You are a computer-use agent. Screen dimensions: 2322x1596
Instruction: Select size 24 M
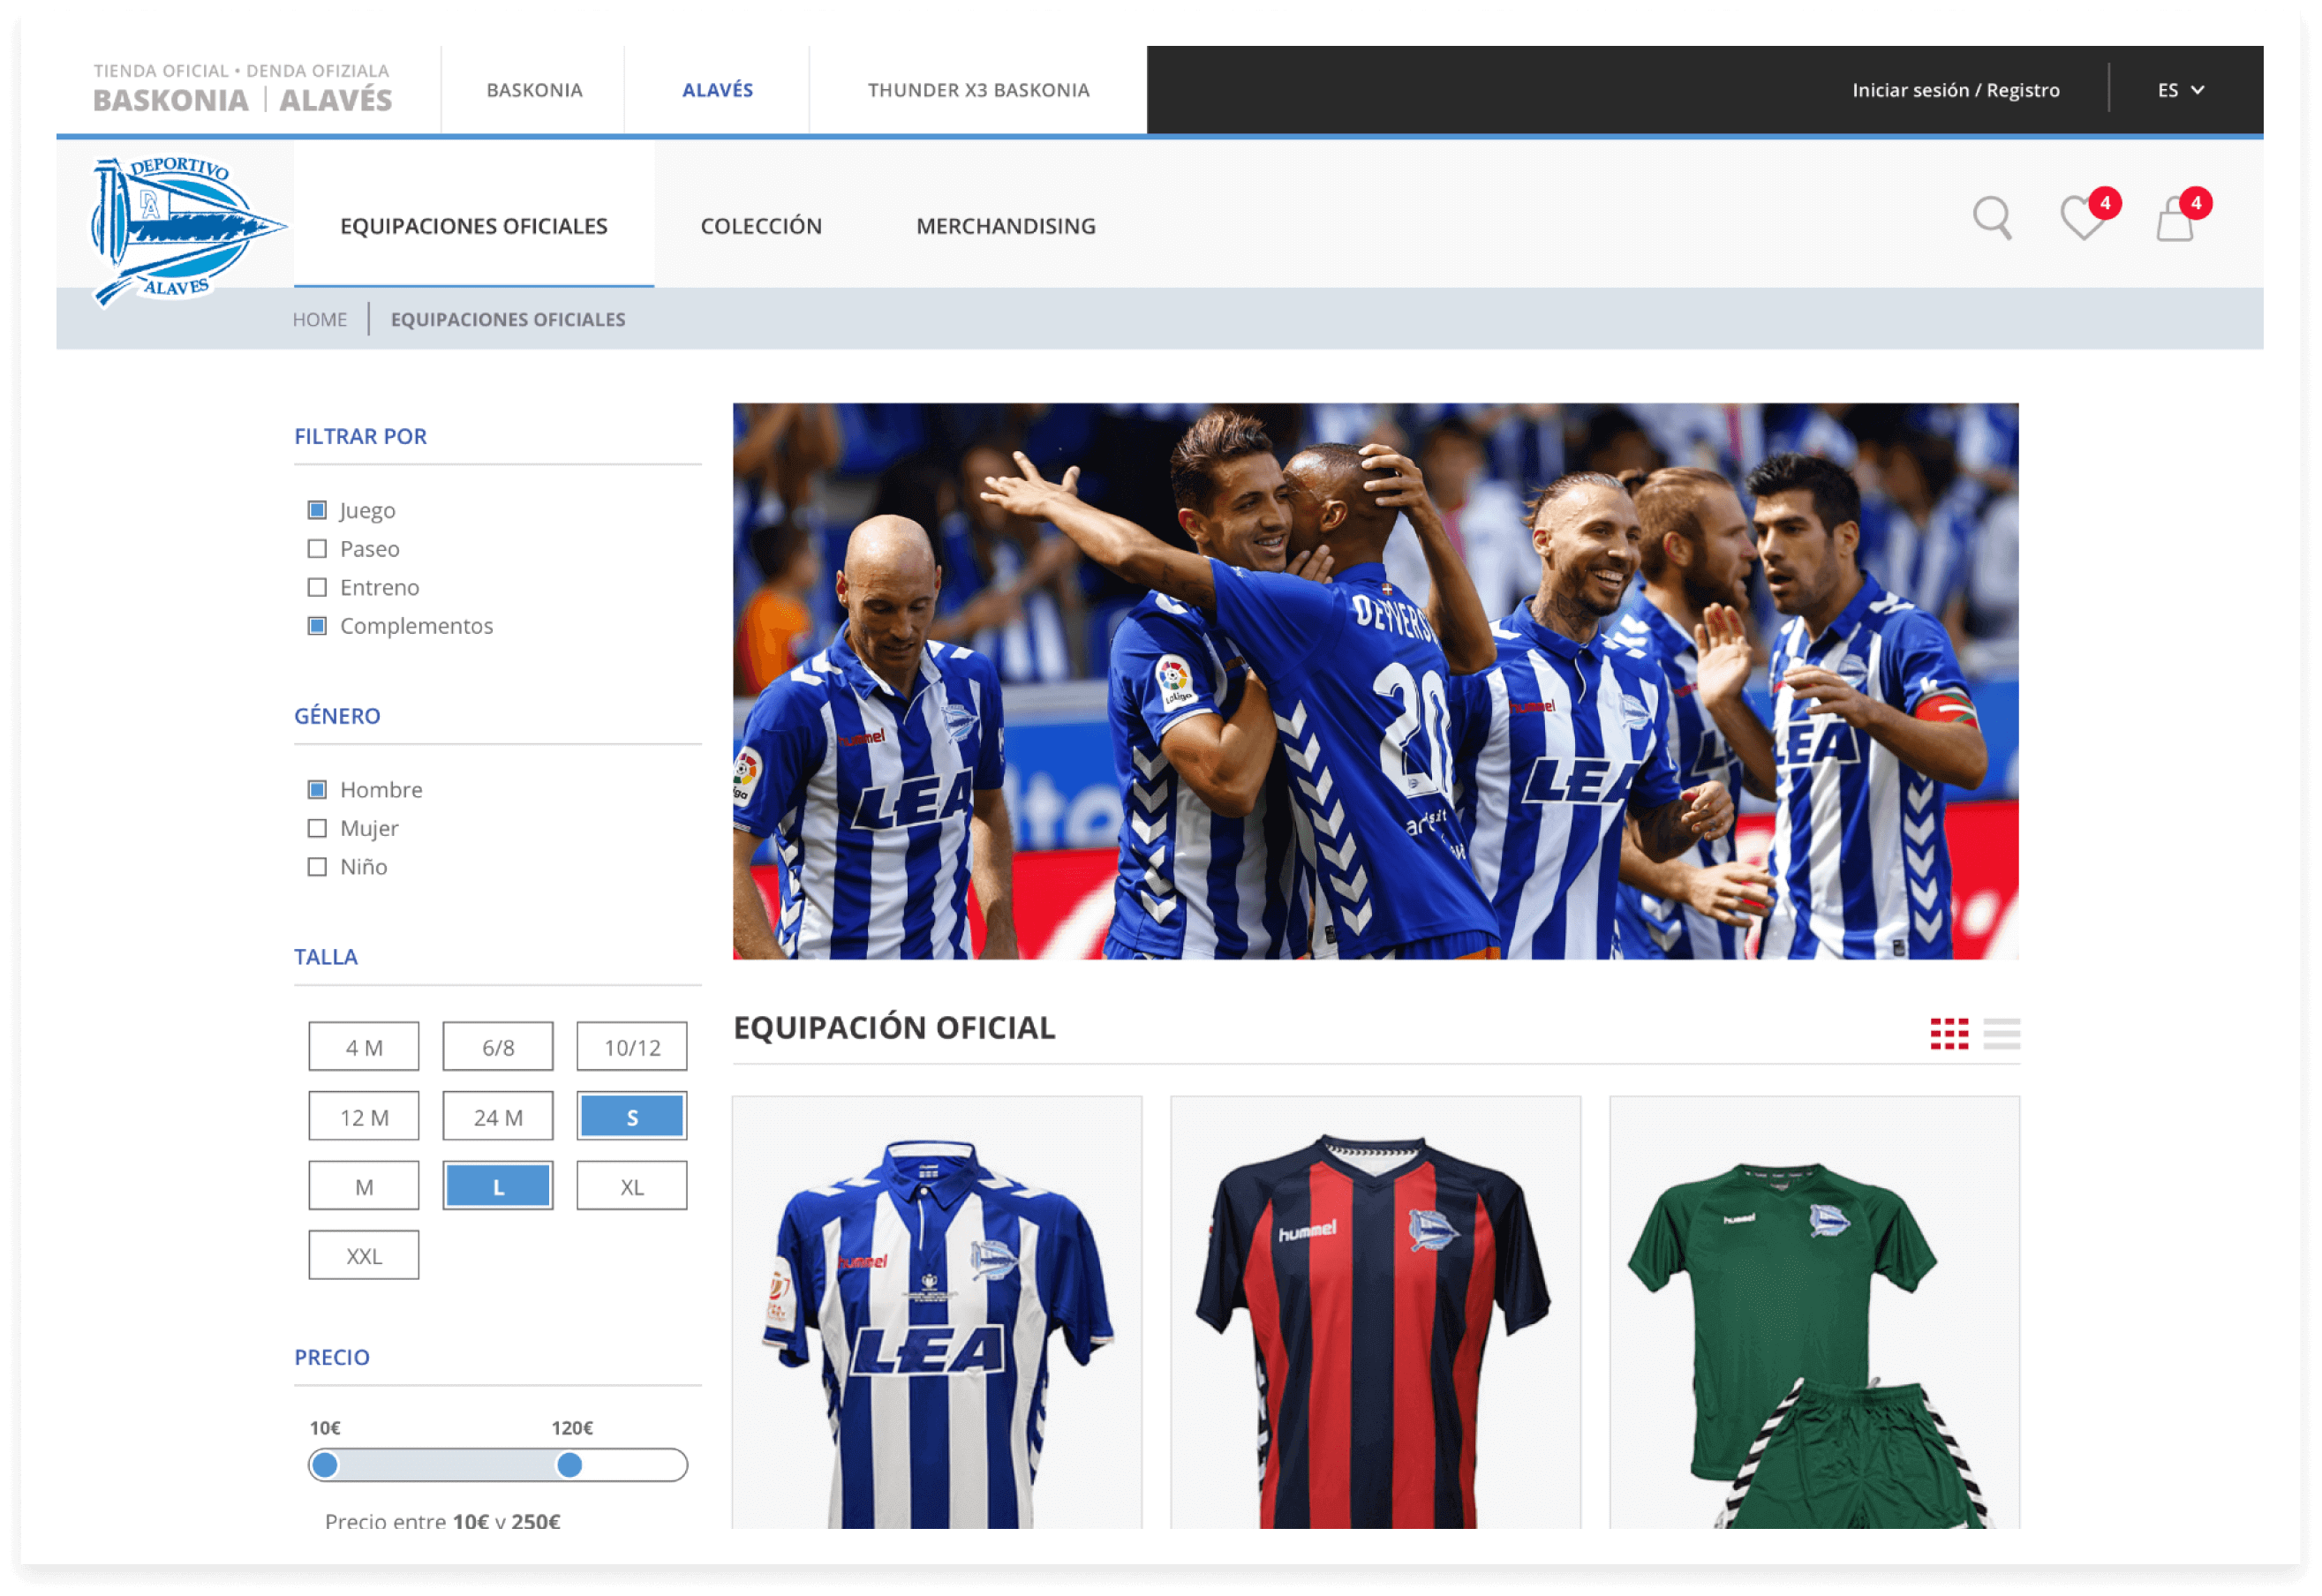498,1116
